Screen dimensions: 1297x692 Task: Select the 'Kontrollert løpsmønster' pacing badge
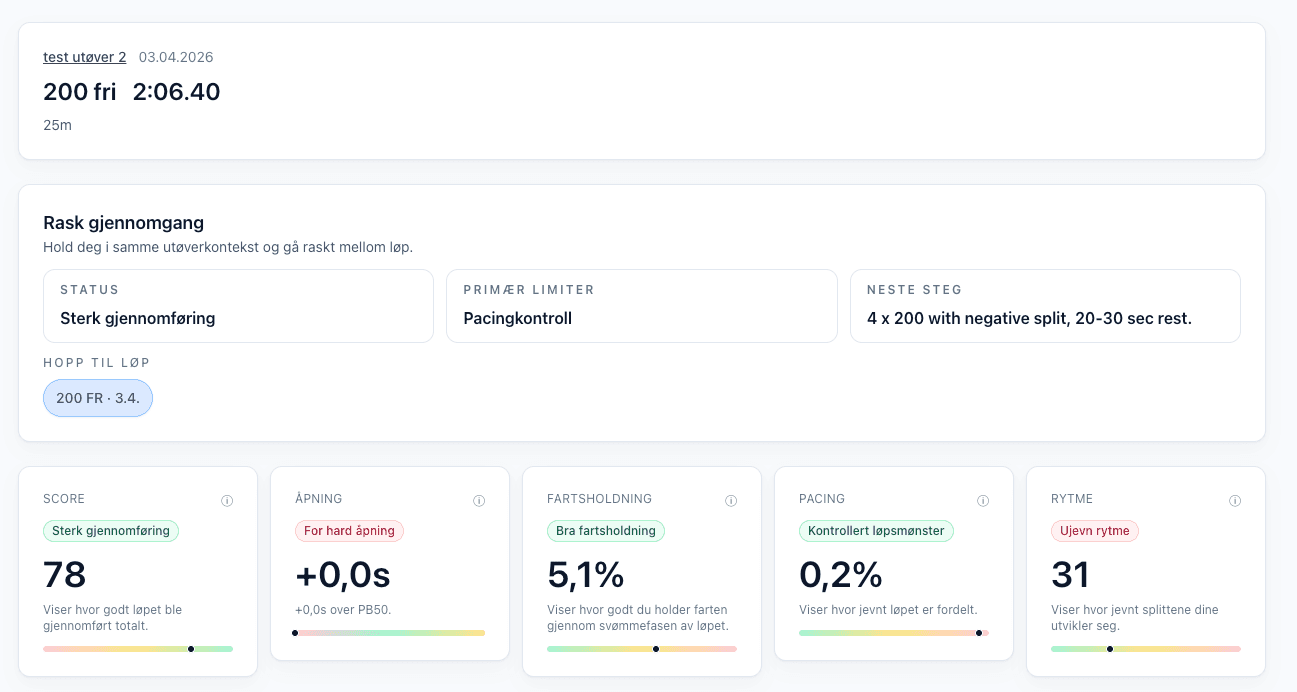(x=877, y=531)
